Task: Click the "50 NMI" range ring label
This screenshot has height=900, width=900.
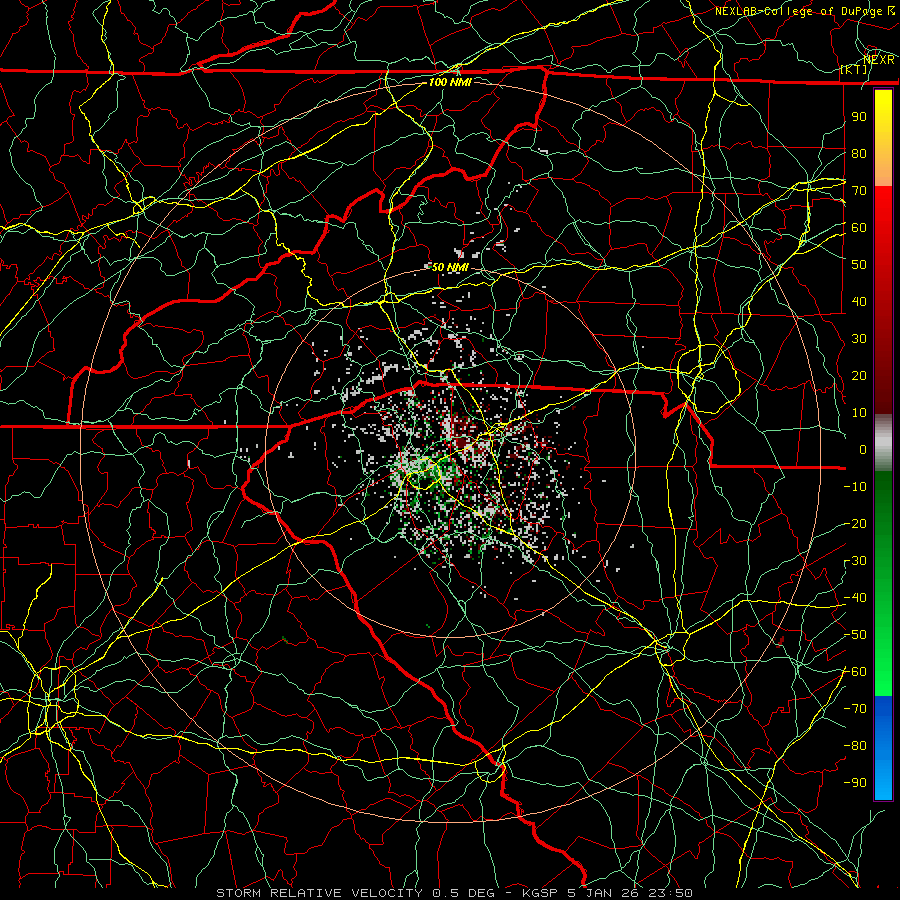Action: point(450,267)
